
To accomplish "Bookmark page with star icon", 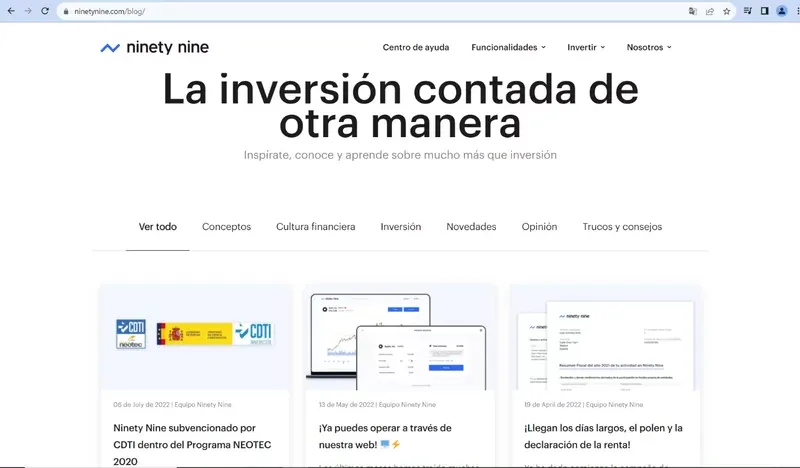I will 727,11.
